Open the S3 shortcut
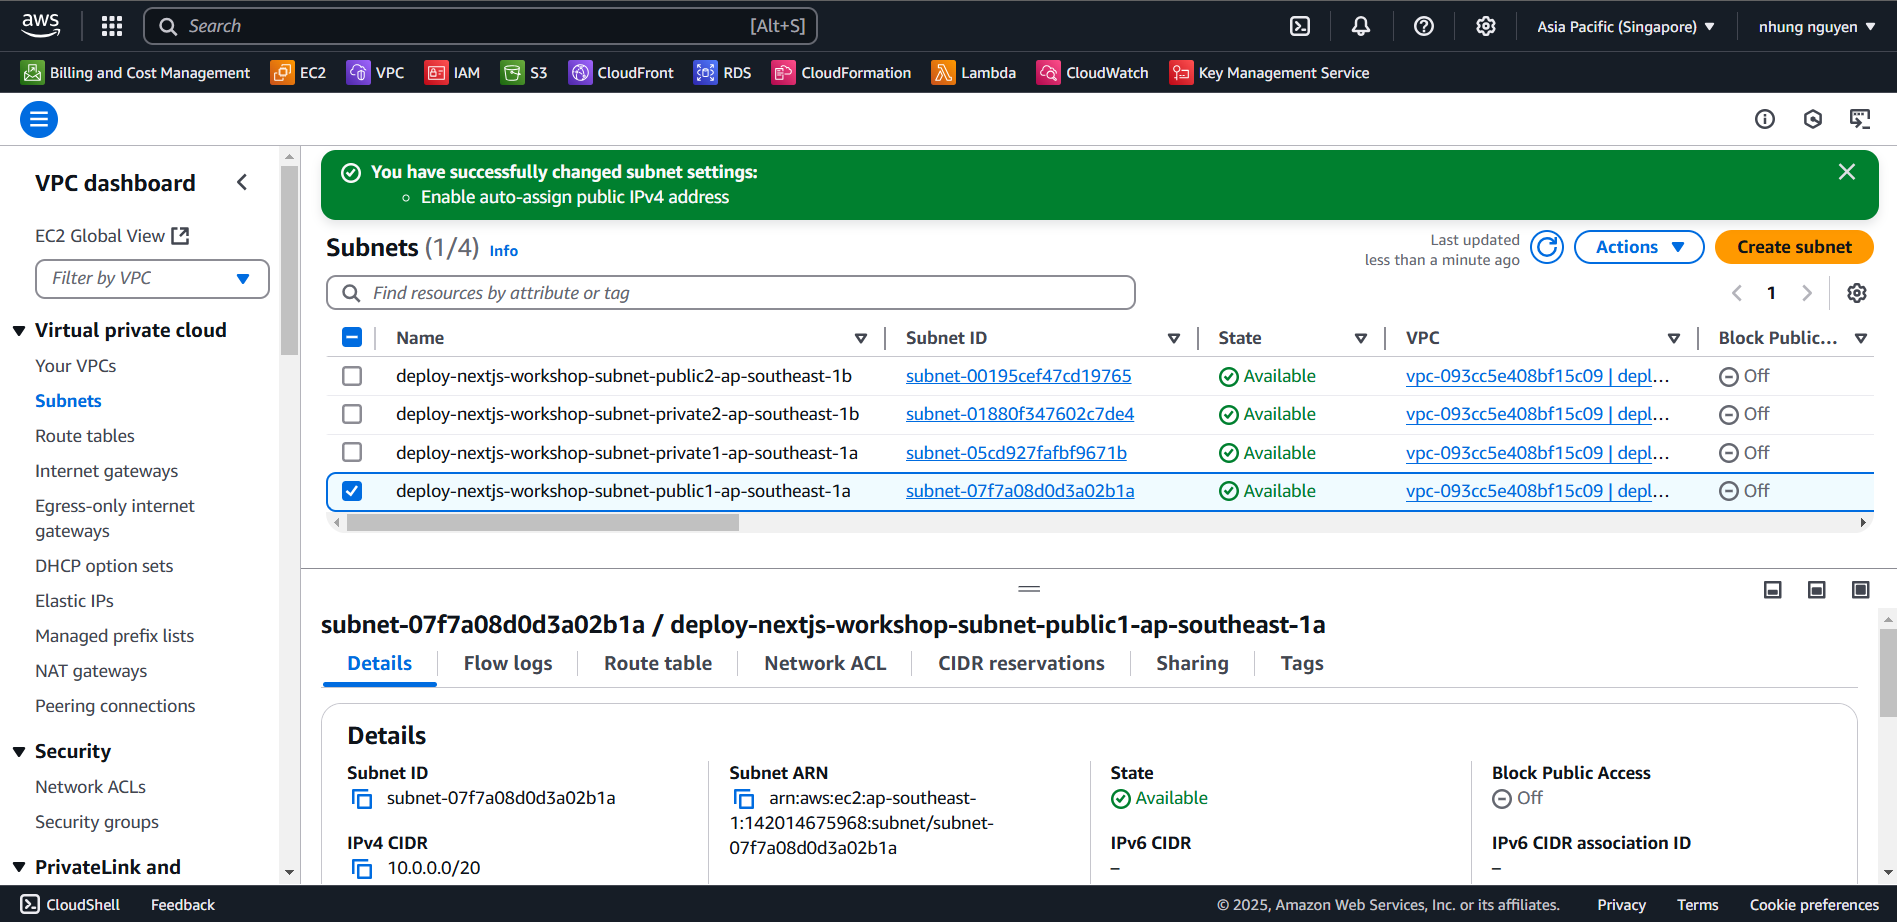This screenshot has width=1897, height=922. tap(524, 73)
